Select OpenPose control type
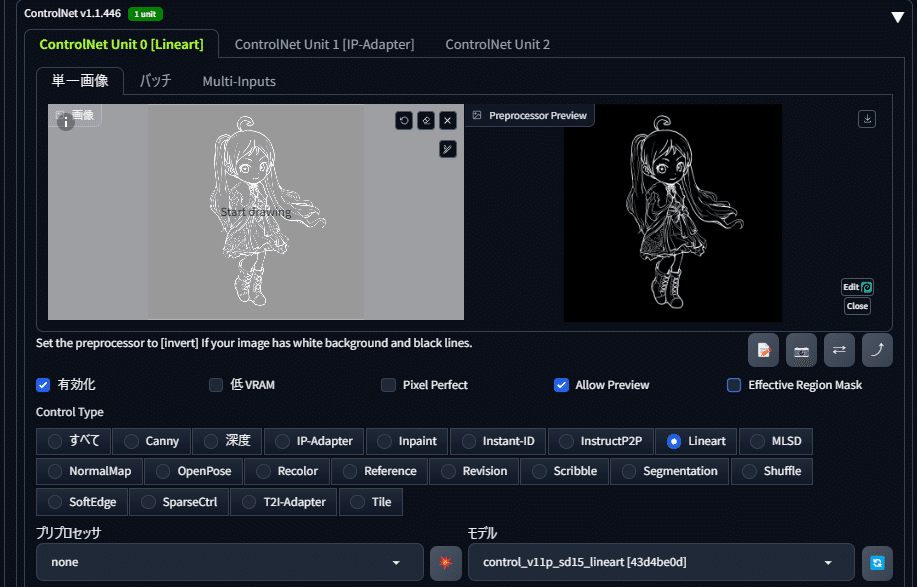 click(x=194, y=471)
